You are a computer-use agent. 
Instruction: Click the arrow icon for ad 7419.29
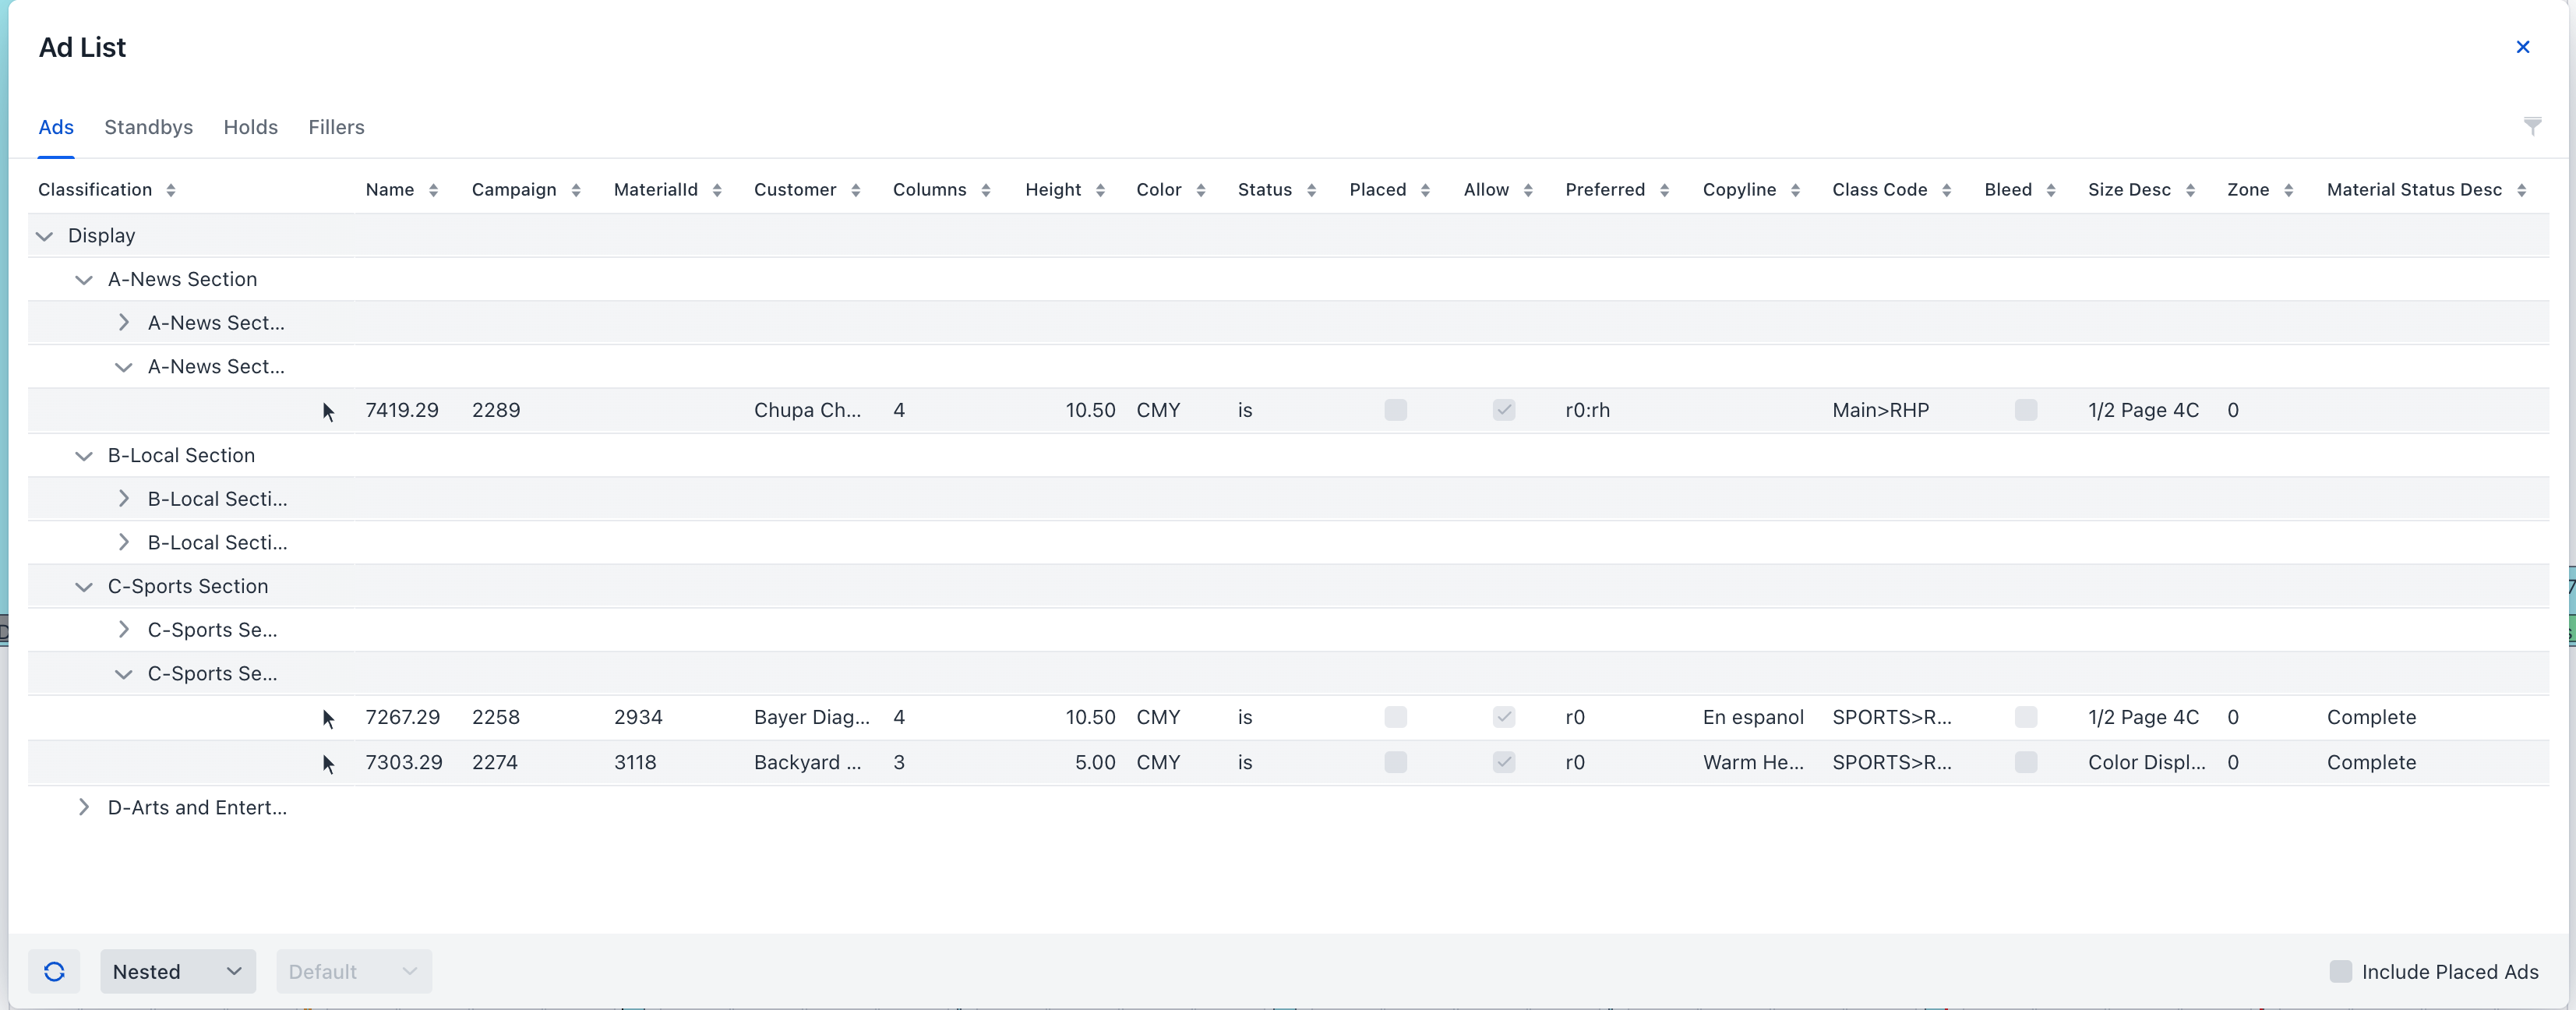328,411
